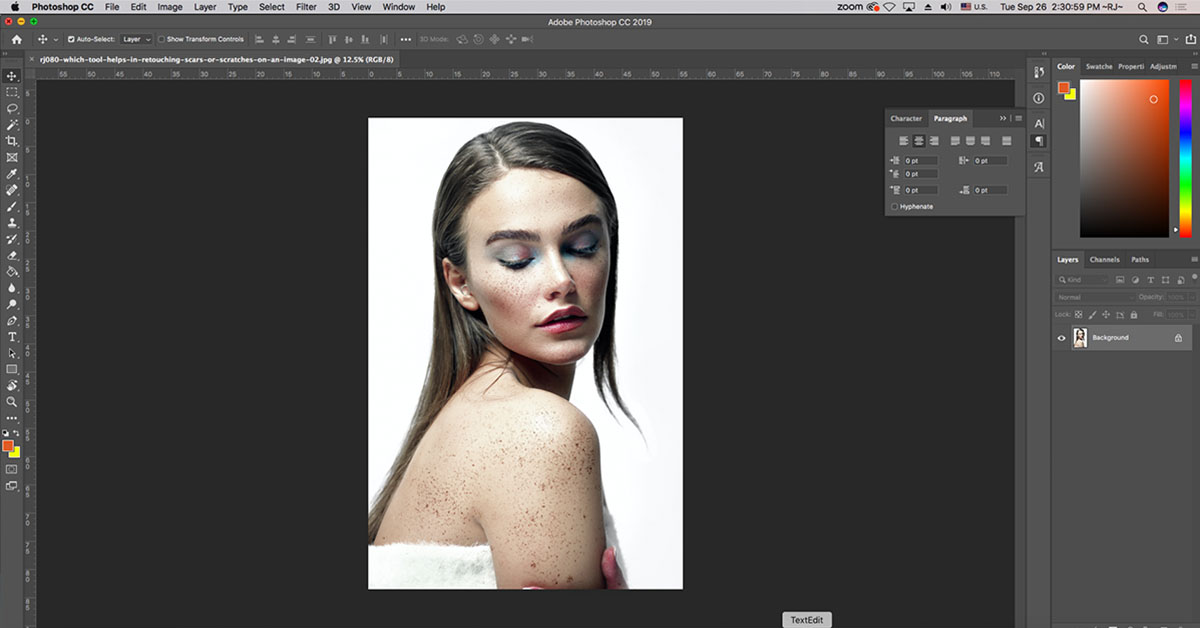
Task: Click the foreground color swatch in toolbar
Action: (x=8, y=445)
